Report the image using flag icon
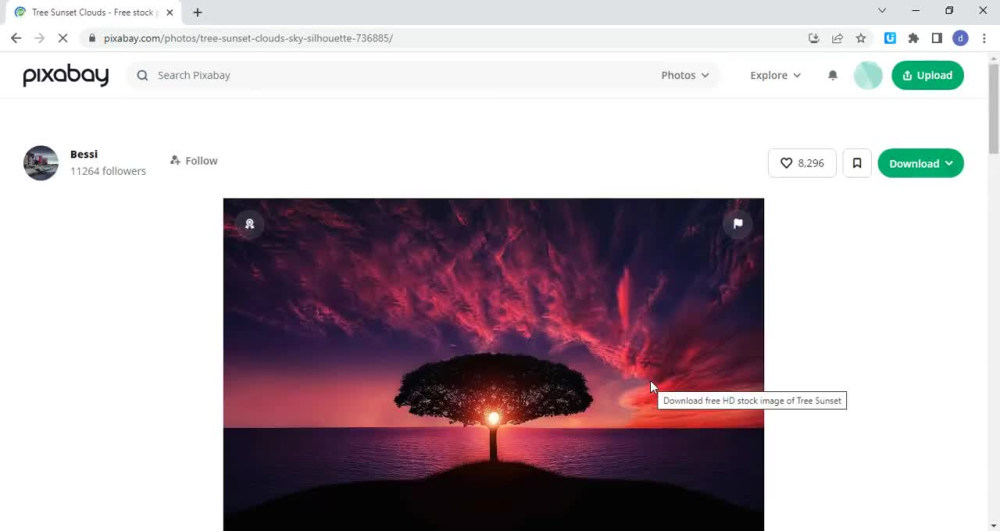The height and width of the screenshot is (531, 1000). click(x=737, y=224)
